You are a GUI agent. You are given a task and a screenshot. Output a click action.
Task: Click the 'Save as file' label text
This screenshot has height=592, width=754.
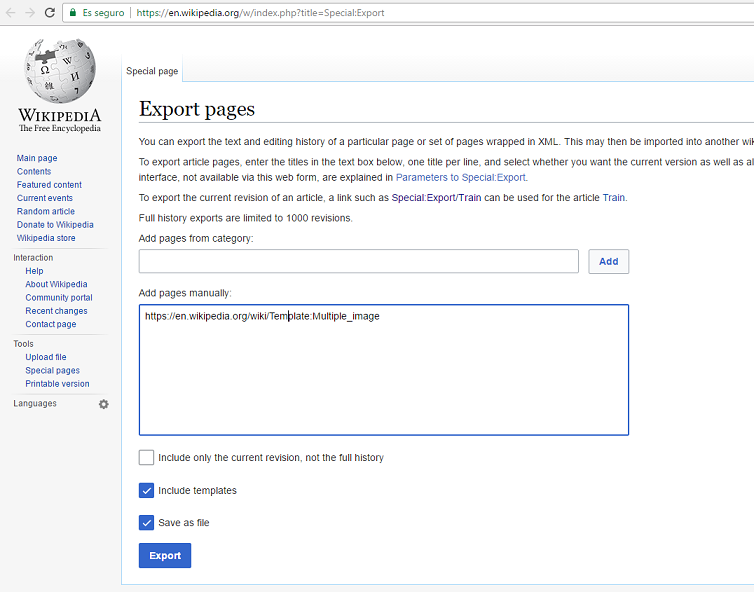184,523
